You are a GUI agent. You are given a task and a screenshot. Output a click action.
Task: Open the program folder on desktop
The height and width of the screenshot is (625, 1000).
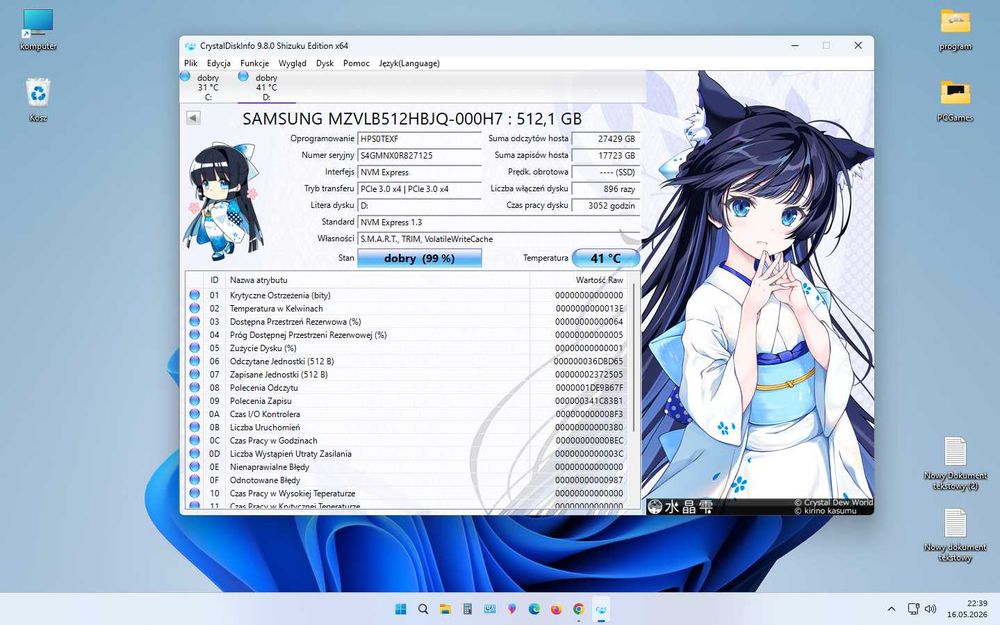955,30
